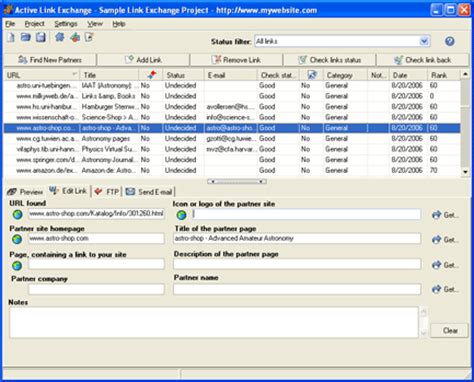Open the View menu
Image resolution: width=474 pixels, height=382 pixels.
(95, 24)
